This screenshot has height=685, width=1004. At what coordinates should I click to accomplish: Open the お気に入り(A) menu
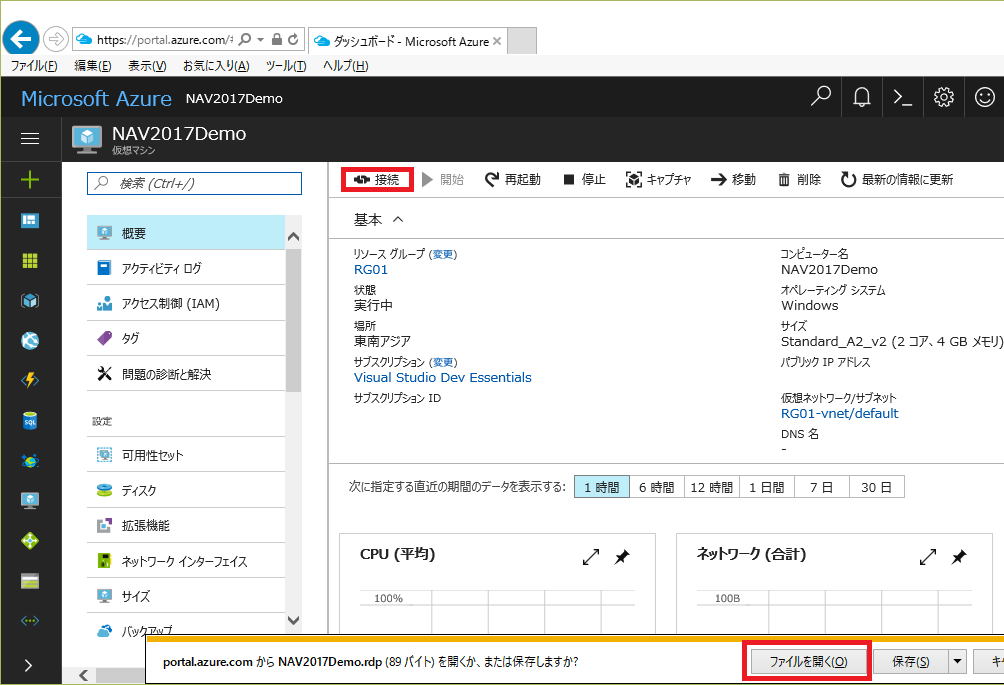click(x=216, y=66)
